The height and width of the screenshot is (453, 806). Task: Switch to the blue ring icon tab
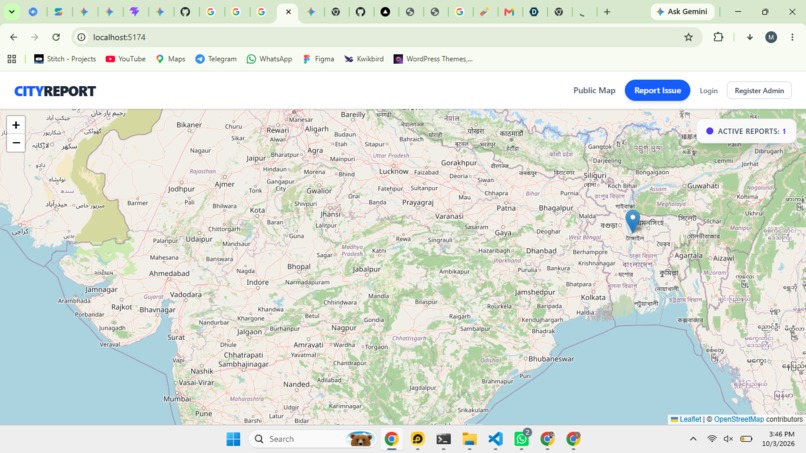click(33, 11)
